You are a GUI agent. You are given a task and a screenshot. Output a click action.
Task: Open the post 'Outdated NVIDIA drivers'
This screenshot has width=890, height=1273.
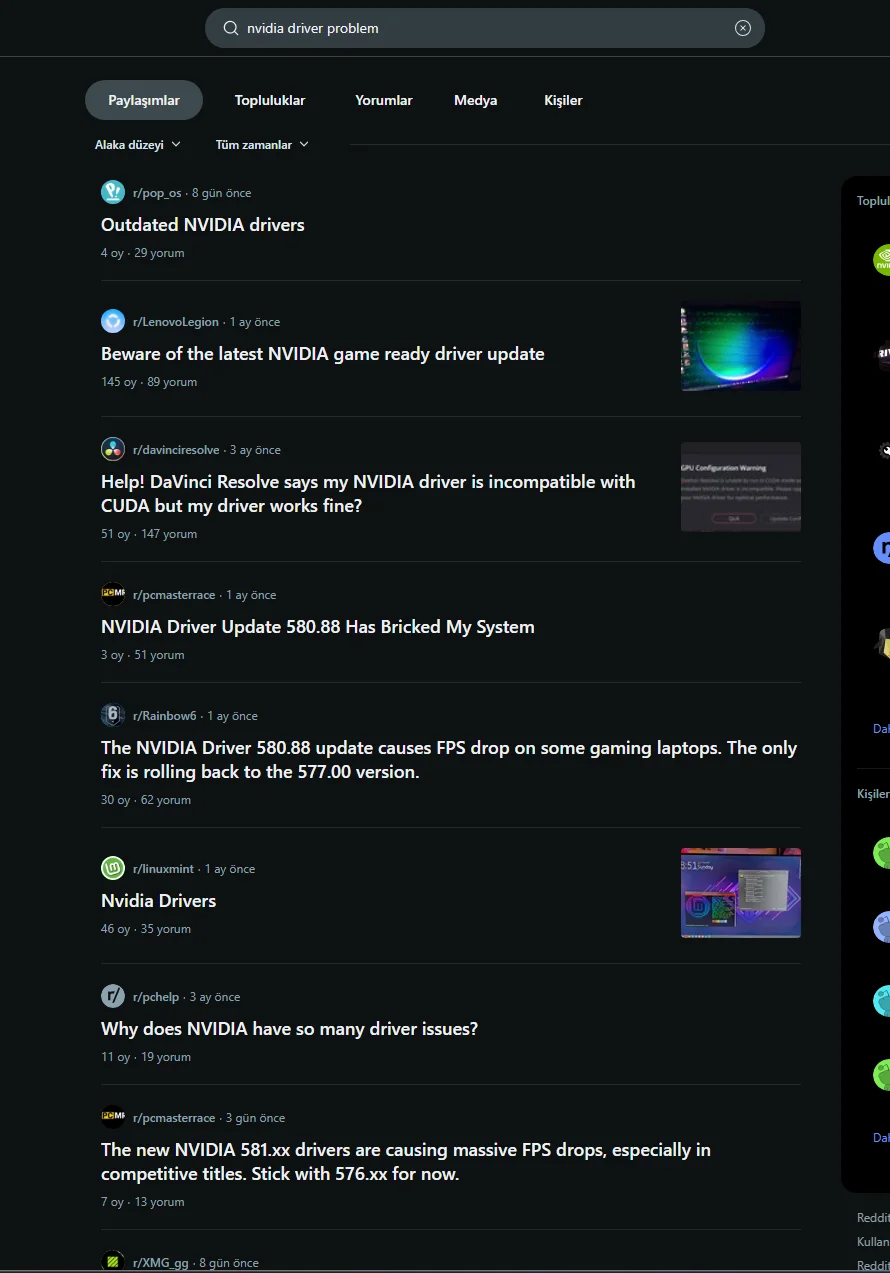click(x=203, y=225)
